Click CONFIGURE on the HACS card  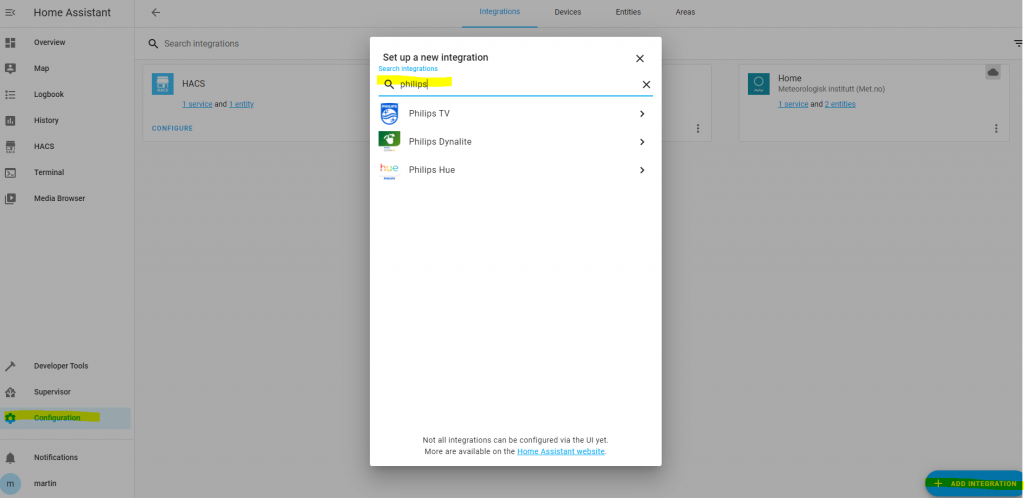172,129
